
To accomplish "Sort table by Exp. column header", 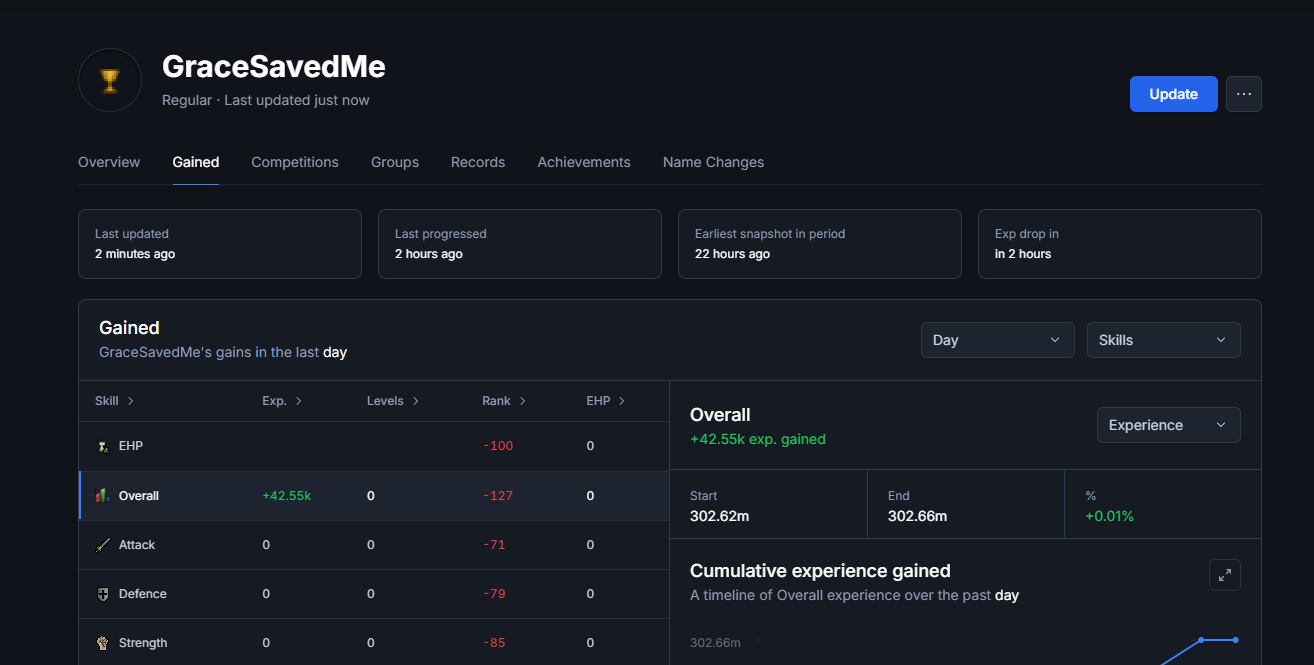I will tap(282, 401).
